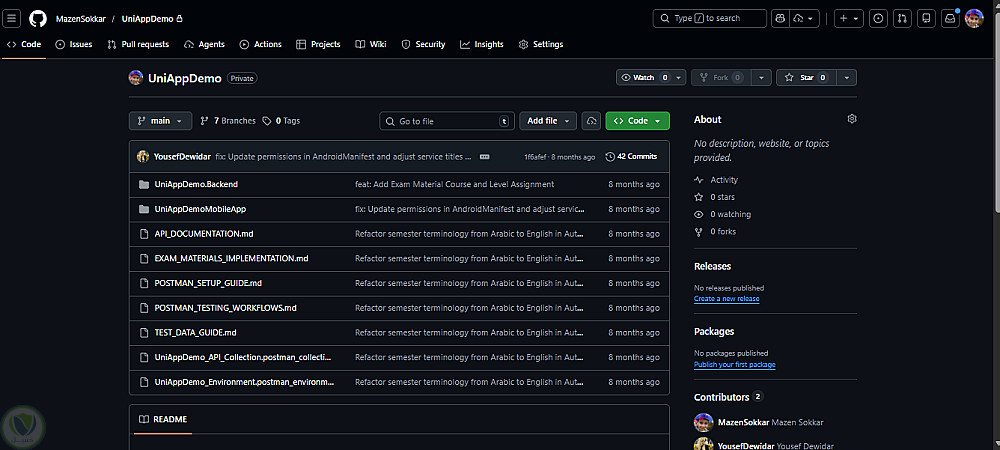Open the Projects tab

pyautogui.click(x=318, y=45)
